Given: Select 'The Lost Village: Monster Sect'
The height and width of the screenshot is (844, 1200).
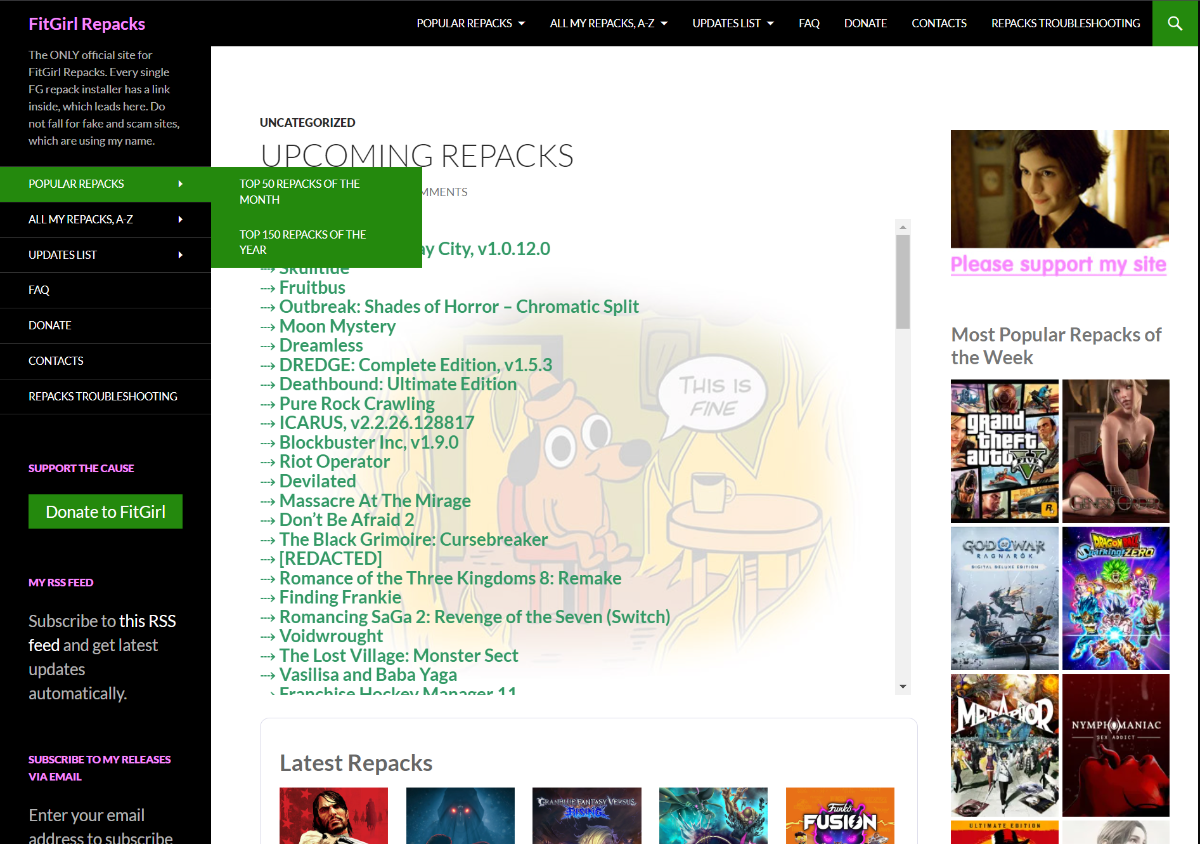Looking at the screenshot, I should coord(399,656).
